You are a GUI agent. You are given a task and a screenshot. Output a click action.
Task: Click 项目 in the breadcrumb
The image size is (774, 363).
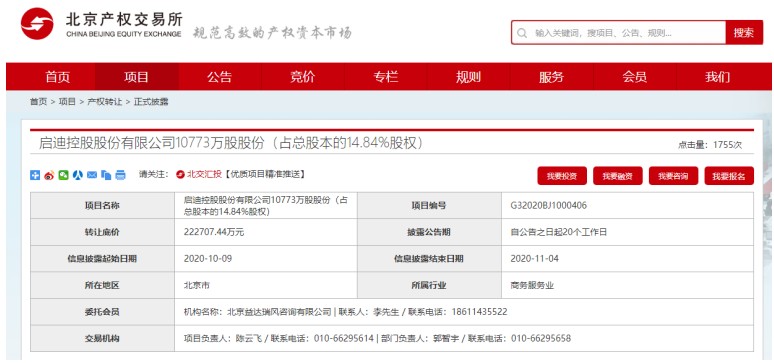67,102
